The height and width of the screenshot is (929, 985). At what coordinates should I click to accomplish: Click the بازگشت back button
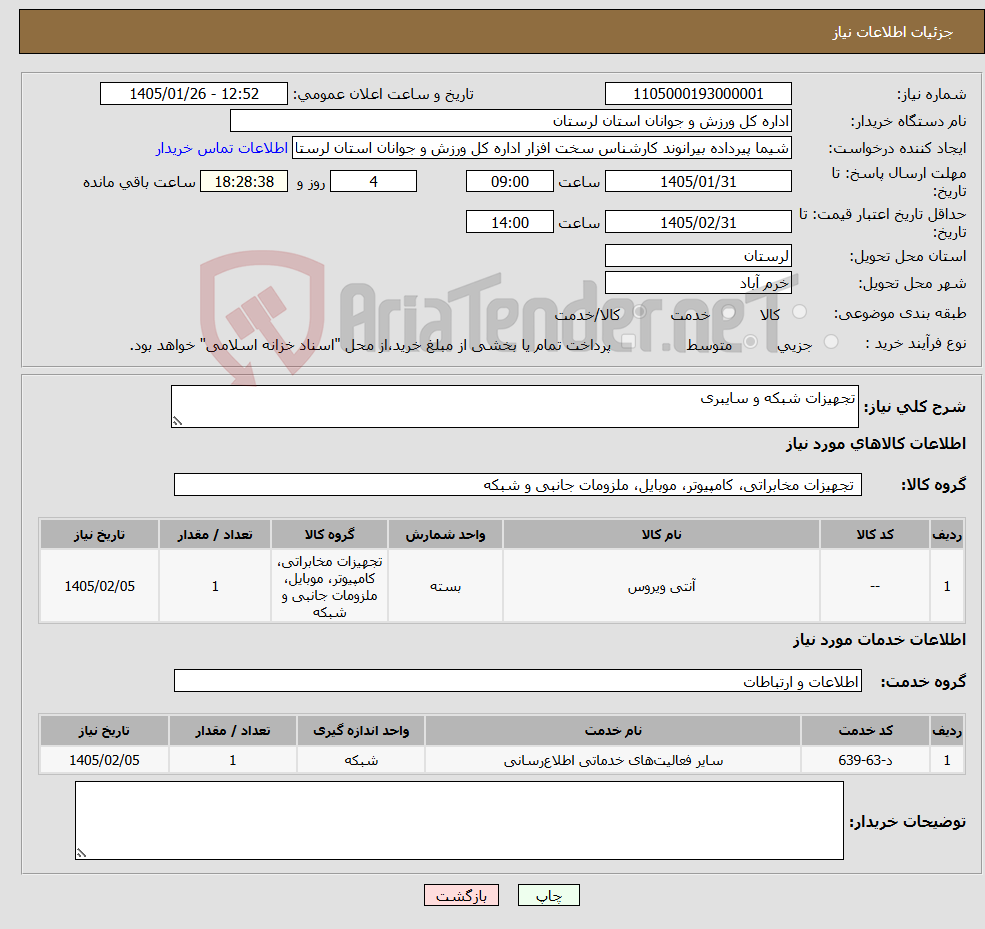(461, 895)
